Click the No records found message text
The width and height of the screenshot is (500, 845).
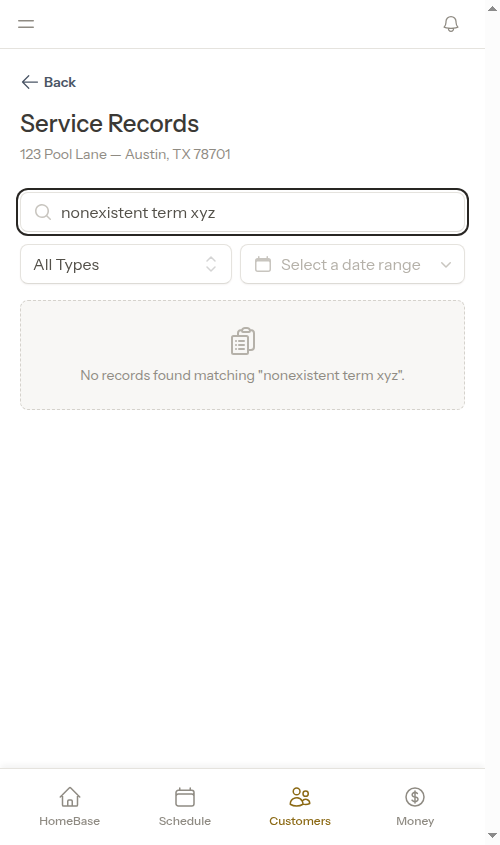pos(242,375)
